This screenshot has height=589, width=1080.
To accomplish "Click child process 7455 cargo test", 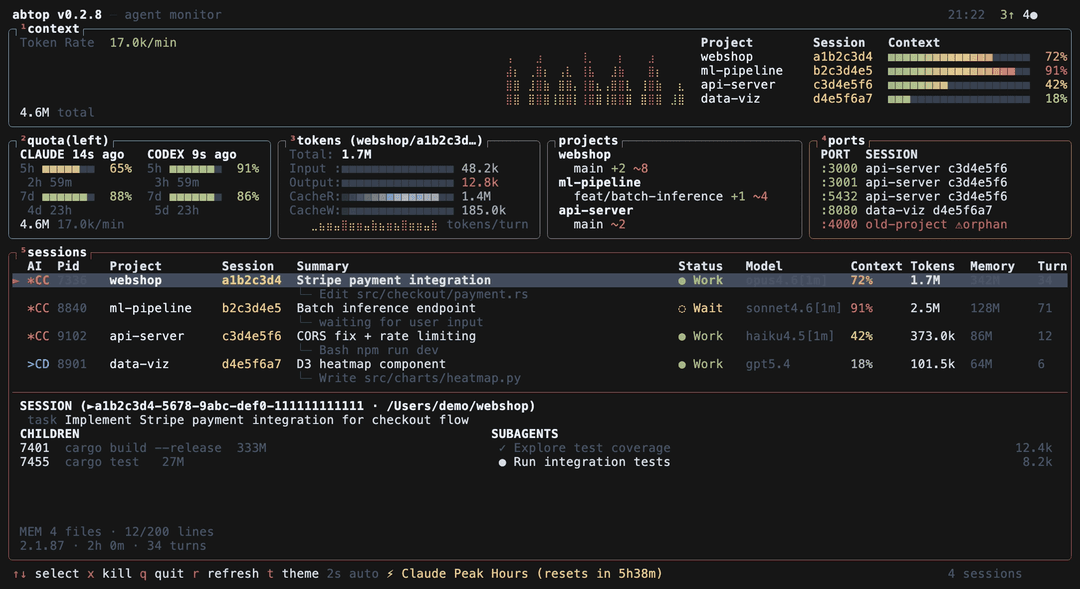I will [102, 462].
